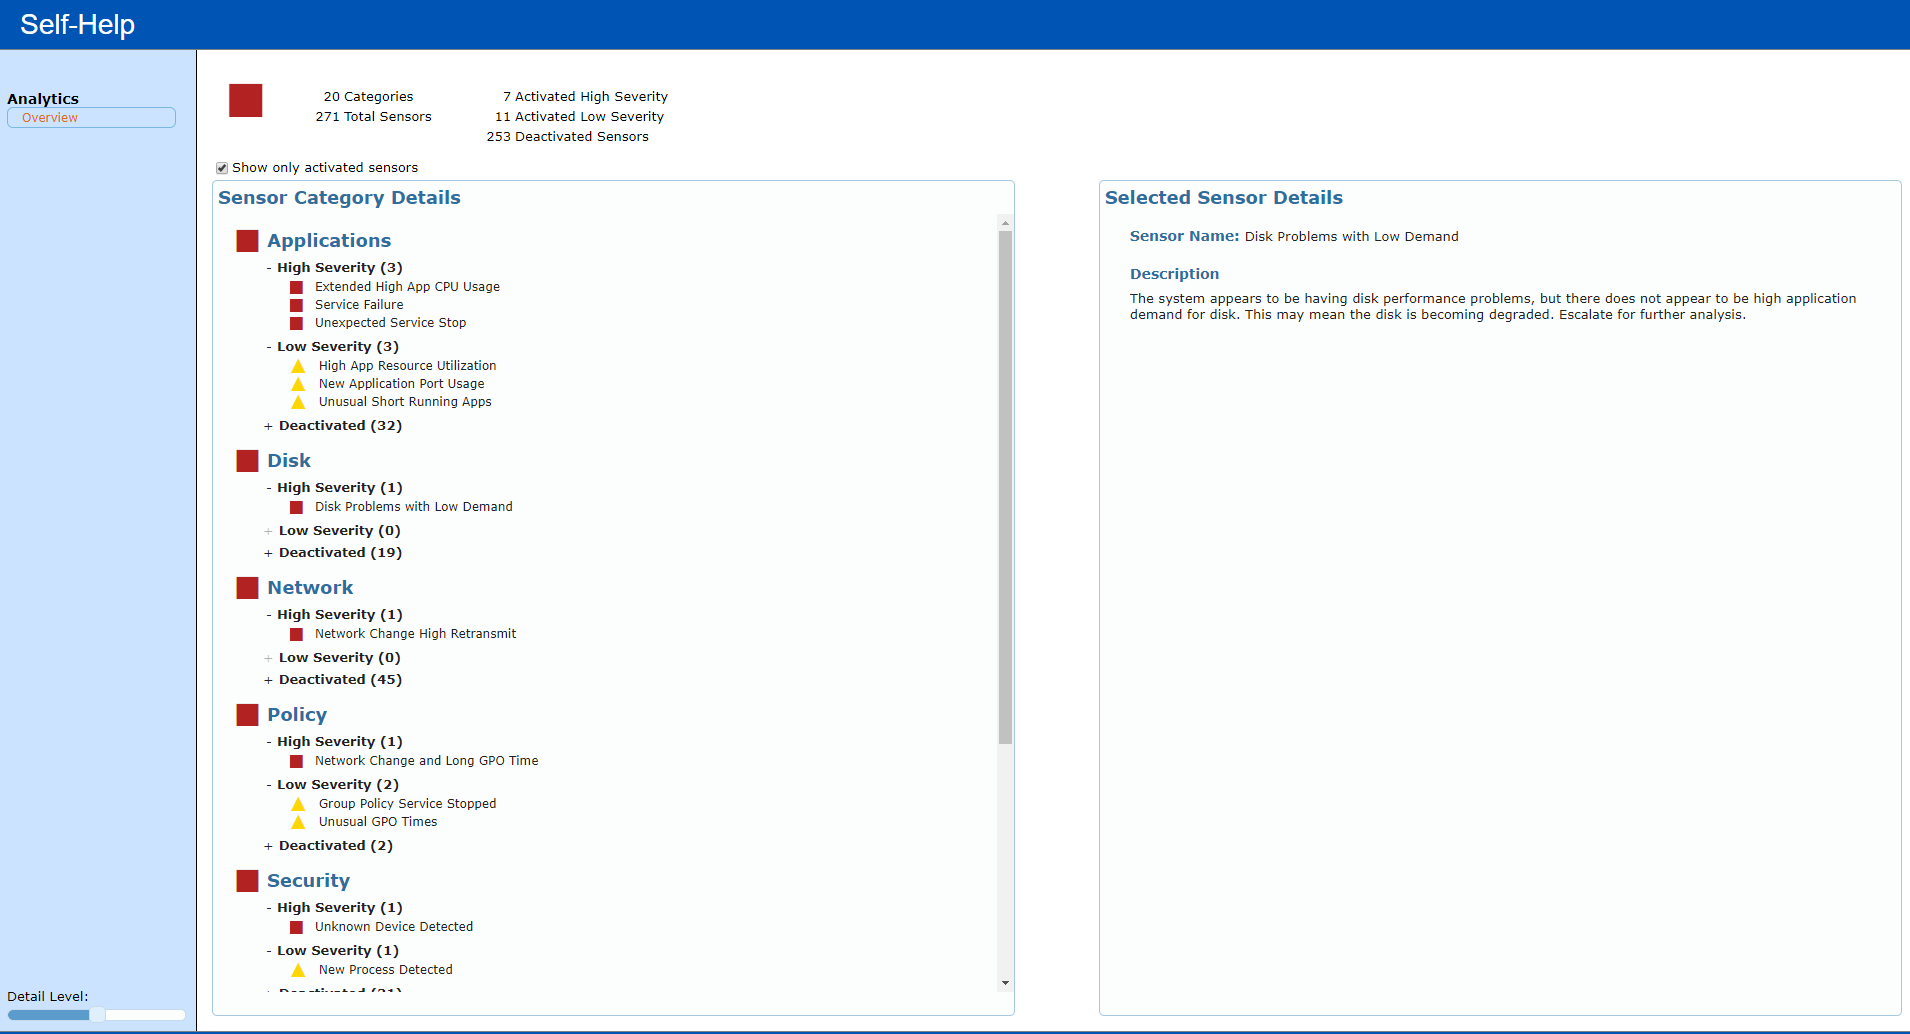Screen dimensions: 1910x1034
Task: Collapse Applications High Severity (3) group
Action: [269, 268]
